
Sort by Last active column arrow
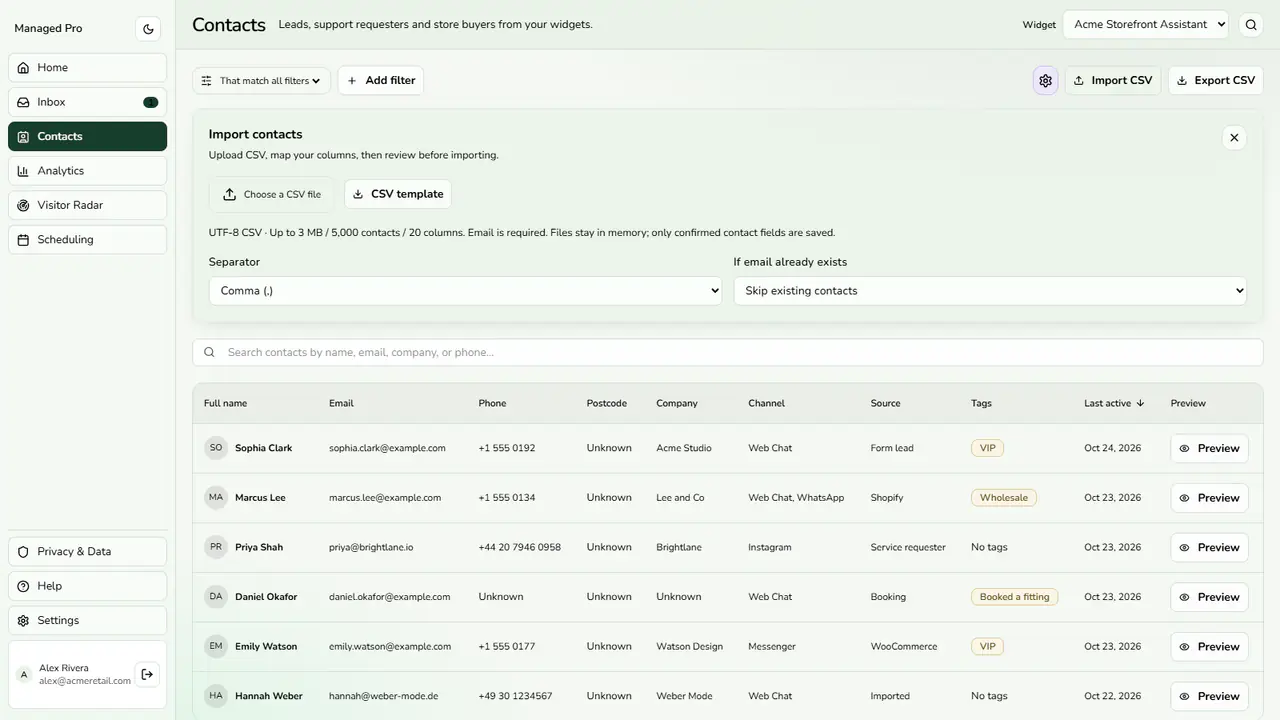click(1140, 403)
